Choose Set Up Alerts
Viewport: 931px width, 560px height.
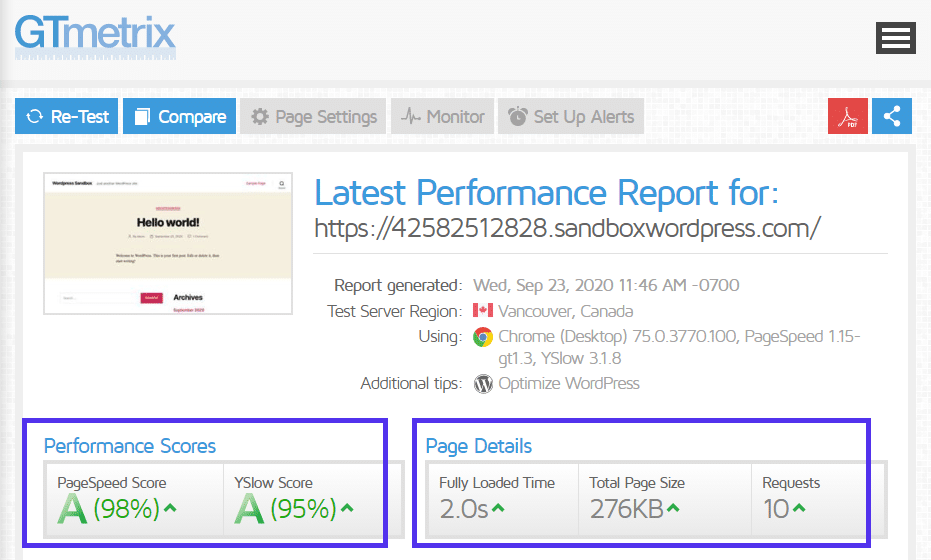pos(571,116)
